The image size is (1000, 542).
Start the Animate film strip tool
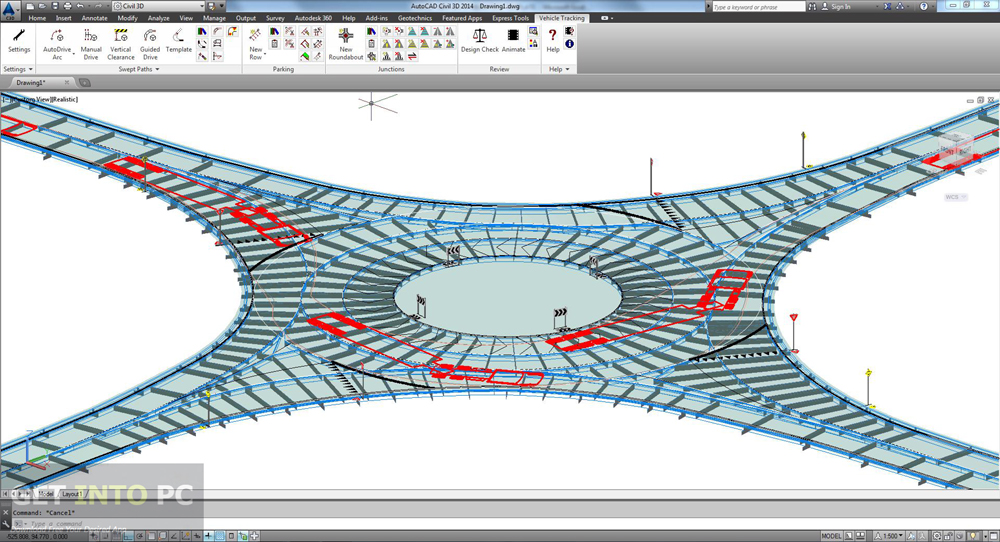[513, 40]
